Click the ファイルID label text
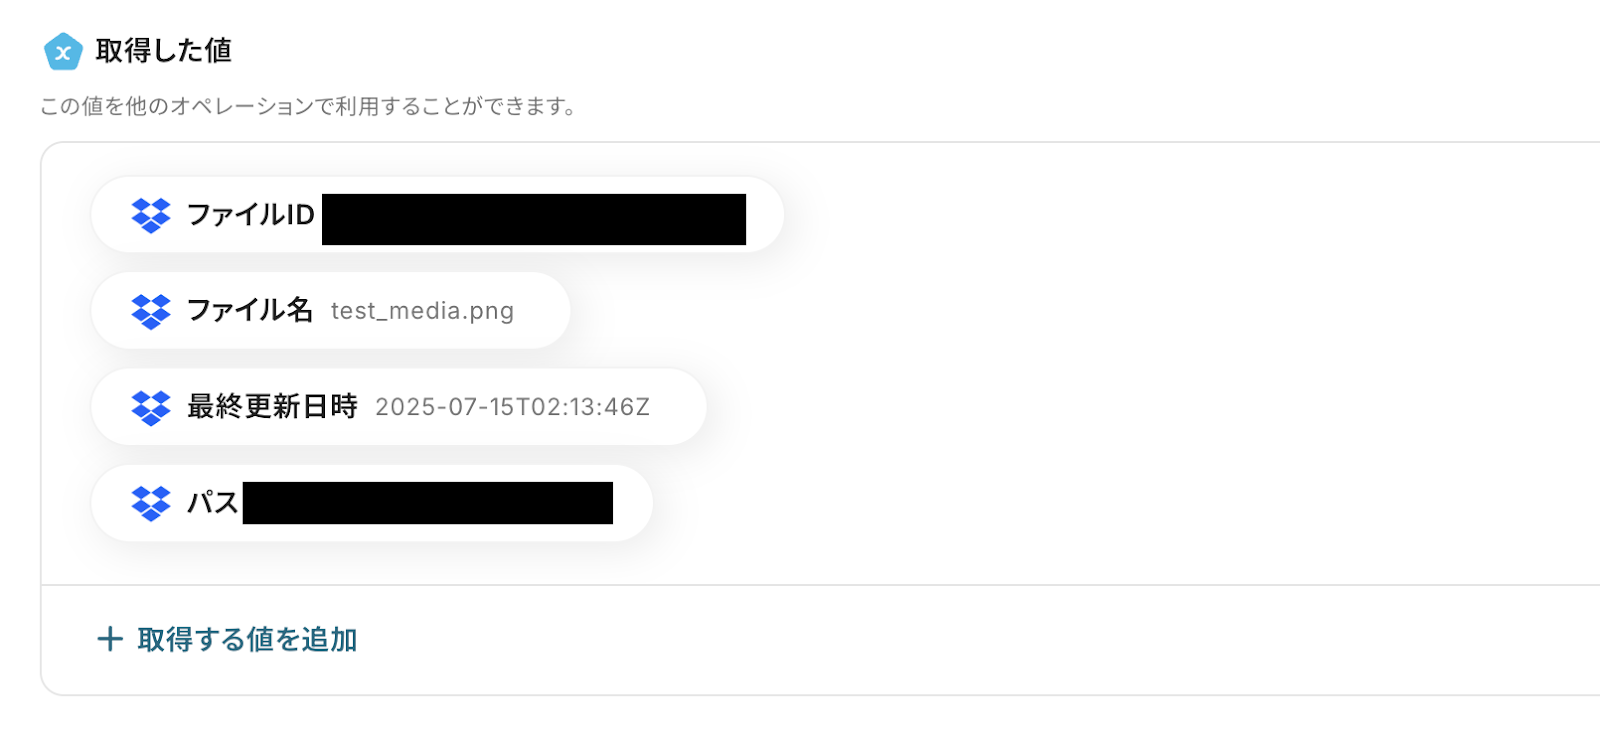The height and width of the screenshot is (735, 1600). (251, 214)
